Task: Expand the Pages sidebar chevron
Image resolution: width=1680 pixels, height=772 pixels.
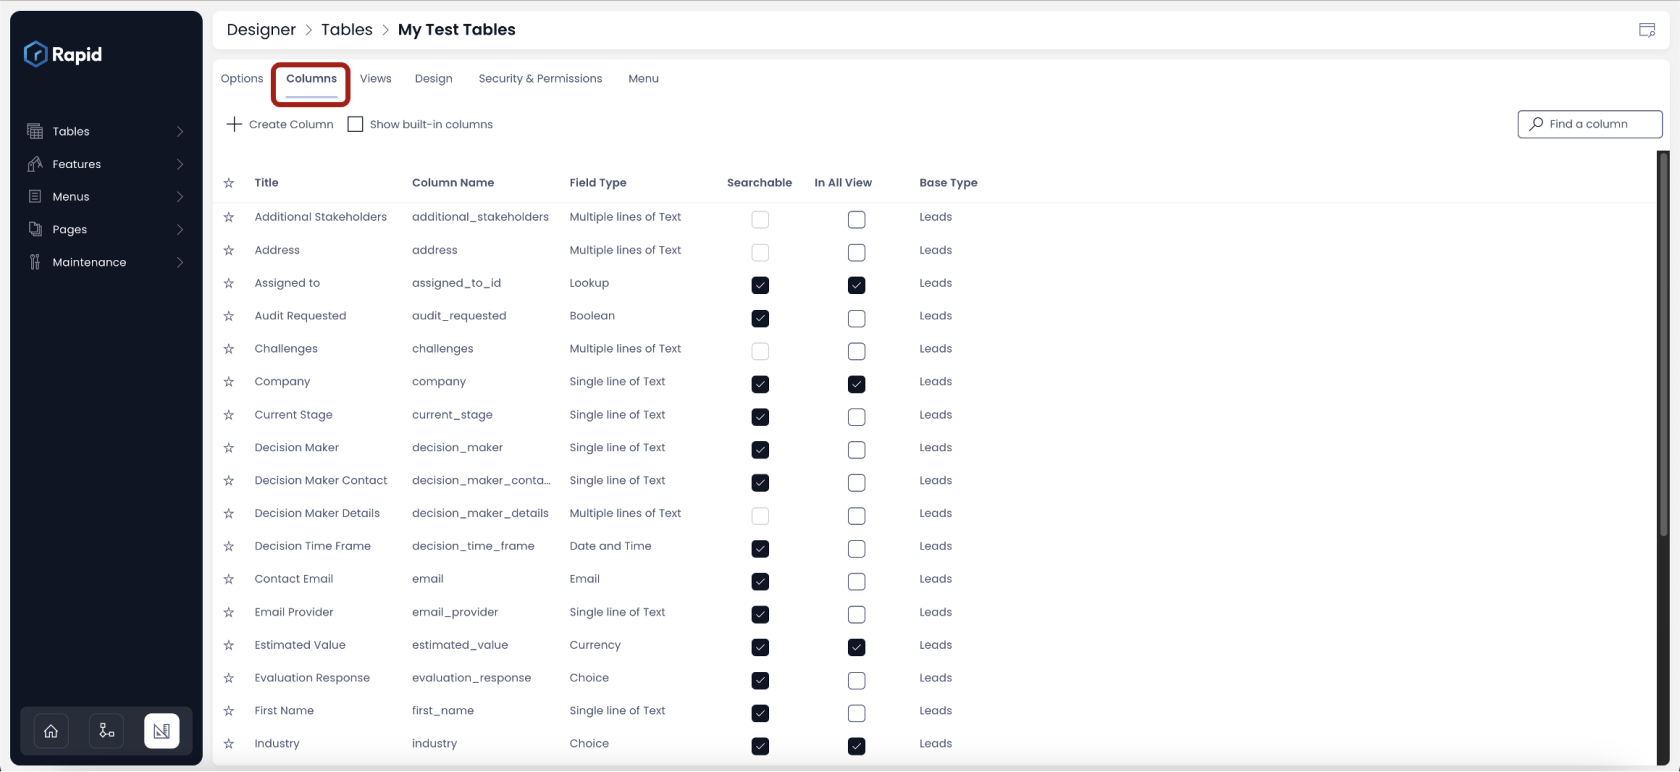Action: point(180,229)
